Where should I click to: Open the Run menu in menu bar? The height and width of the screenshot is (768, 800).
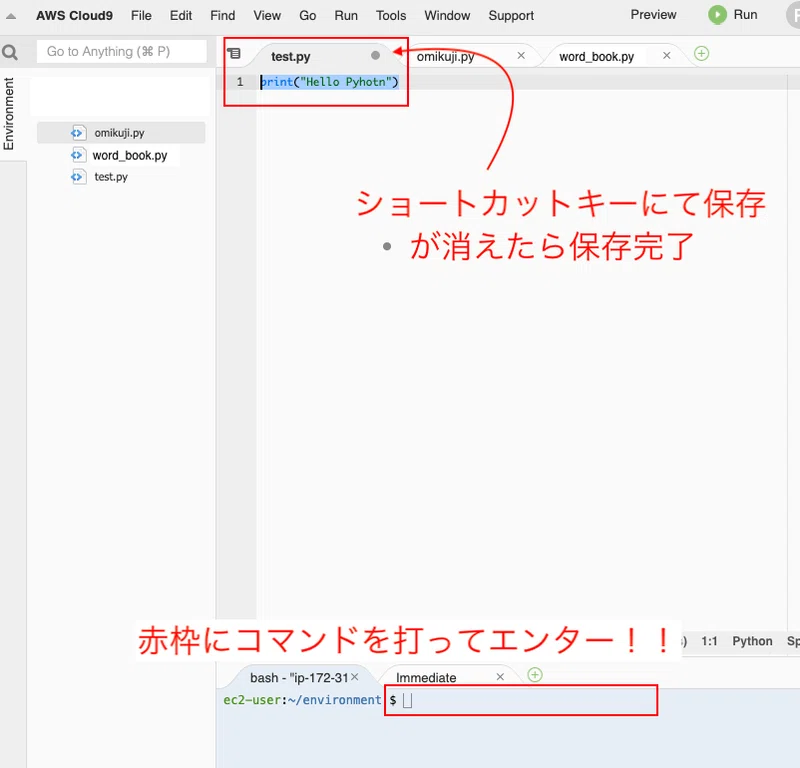[346, 16]
